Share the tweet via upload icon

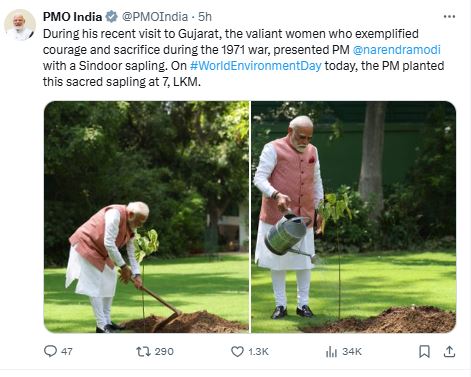point(449,352)
